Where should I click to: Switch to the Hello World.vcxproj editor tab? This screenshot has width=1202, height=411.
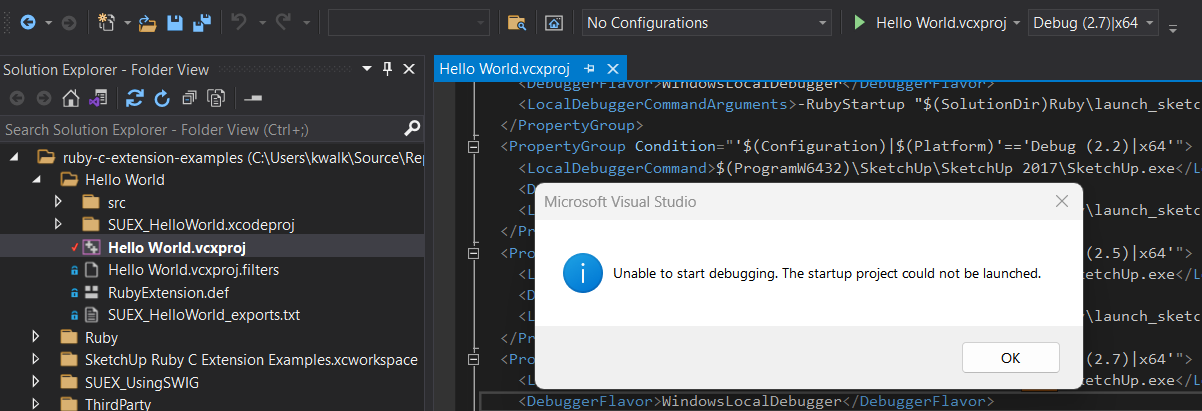pos(505,69)
